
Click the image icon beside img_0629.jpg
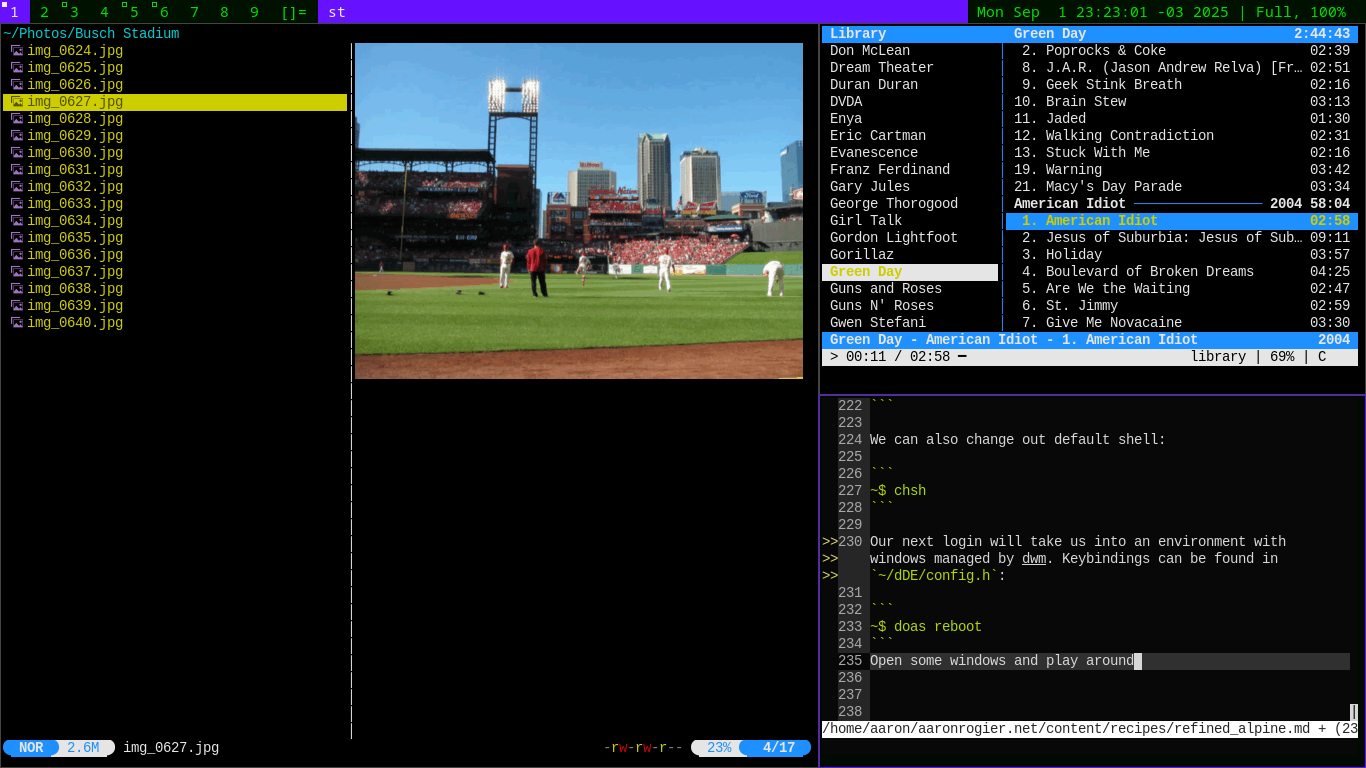click(x=17, y=136)
